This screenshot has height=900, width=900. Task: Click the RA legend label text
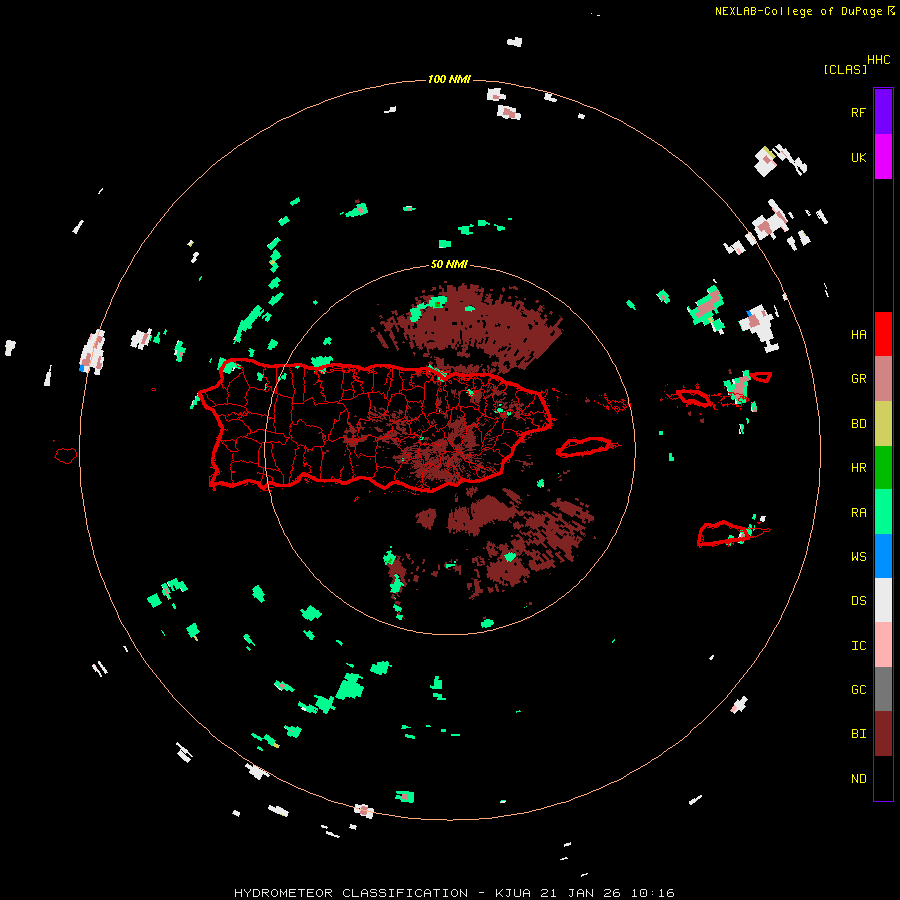[859, 513]
